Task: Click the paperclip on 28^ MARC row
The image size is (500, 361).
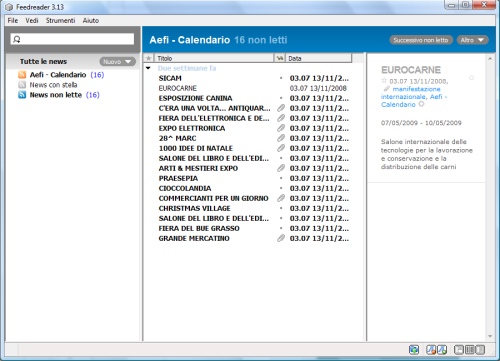Action: point(281,138)
